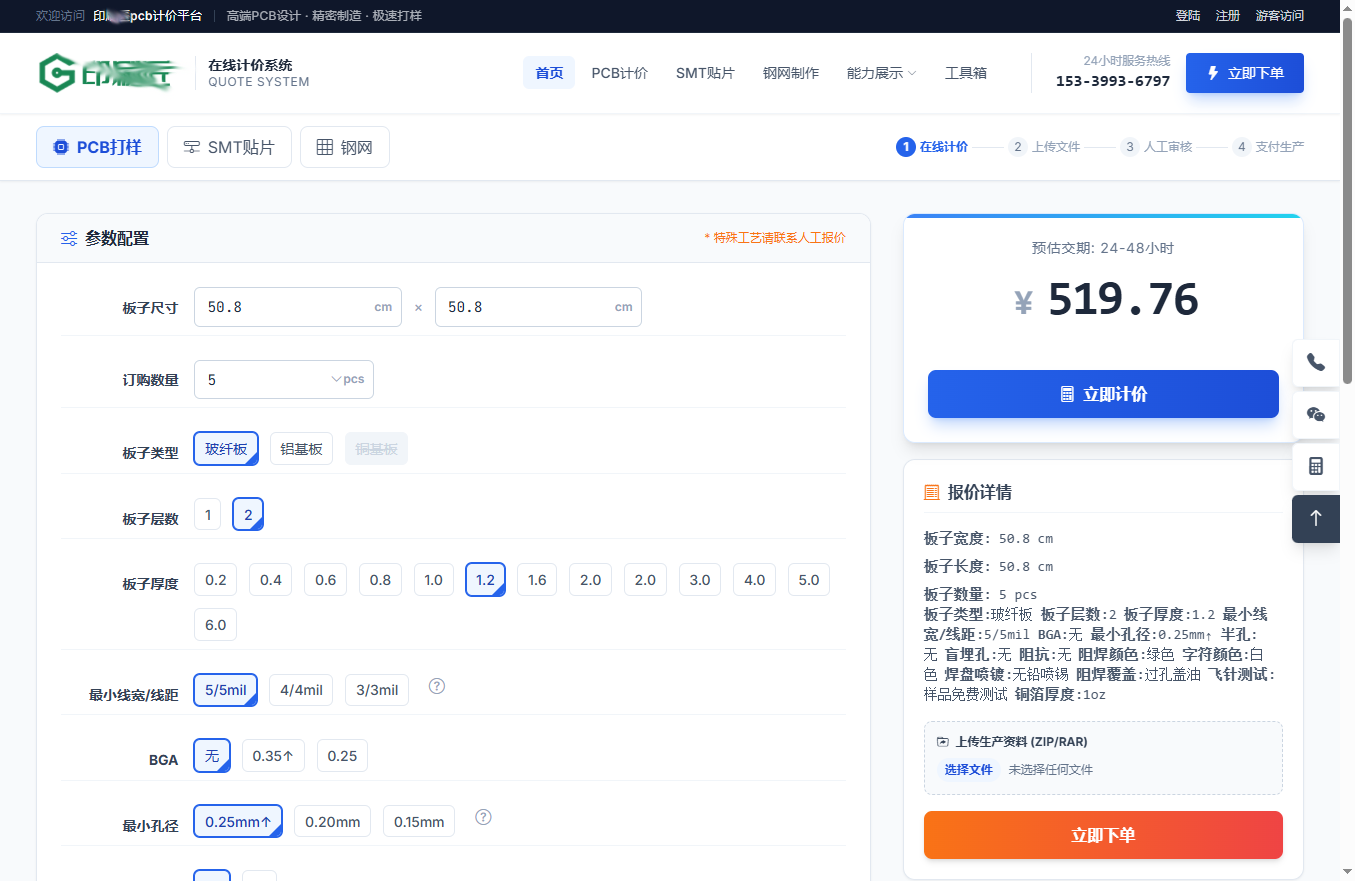Open the 订购数量 quantity dropdown
This screenshot has width=1355, height=881.
pyautogui.click(x=283, y=380)
